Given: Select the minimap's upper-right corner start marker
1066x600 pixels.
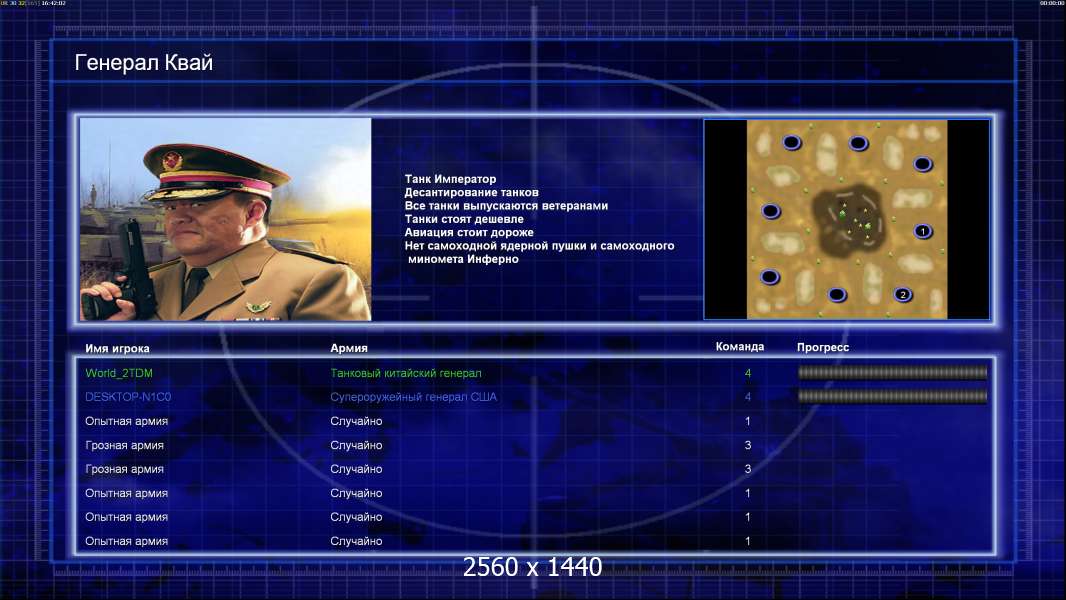Looking at the screenshot, I should [923, 164].
